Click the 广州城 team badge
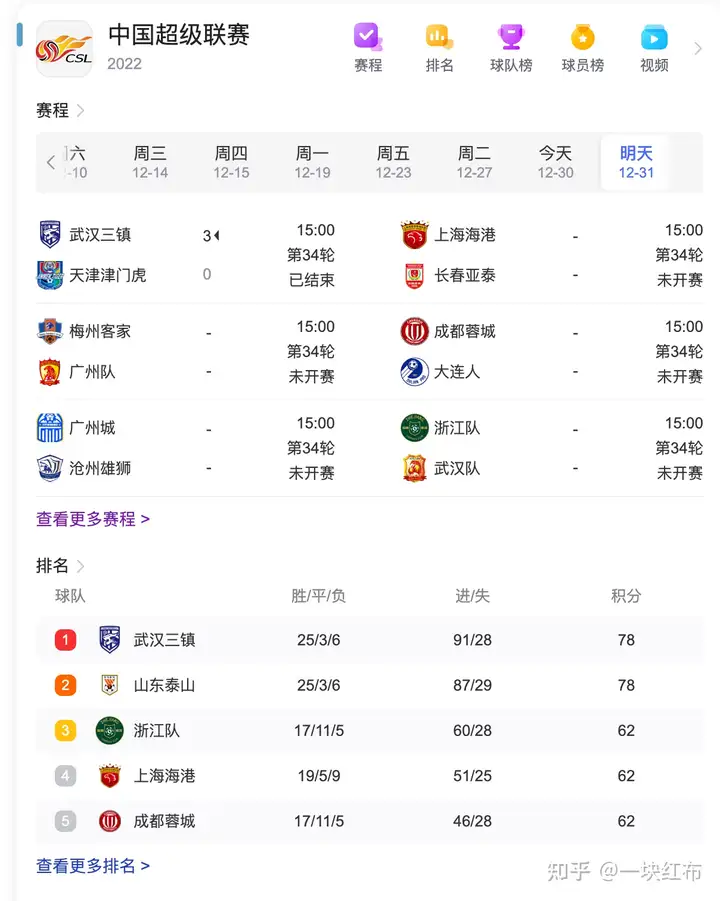 point(50,428)
